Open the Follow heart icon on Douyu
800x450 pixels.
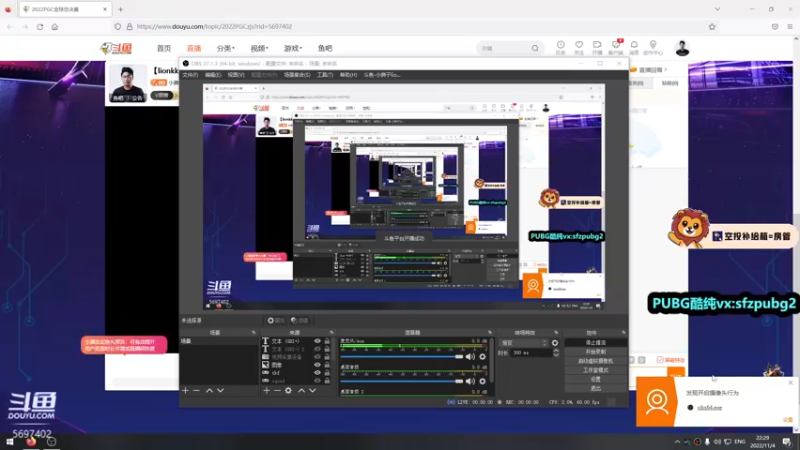coord(579,45)
